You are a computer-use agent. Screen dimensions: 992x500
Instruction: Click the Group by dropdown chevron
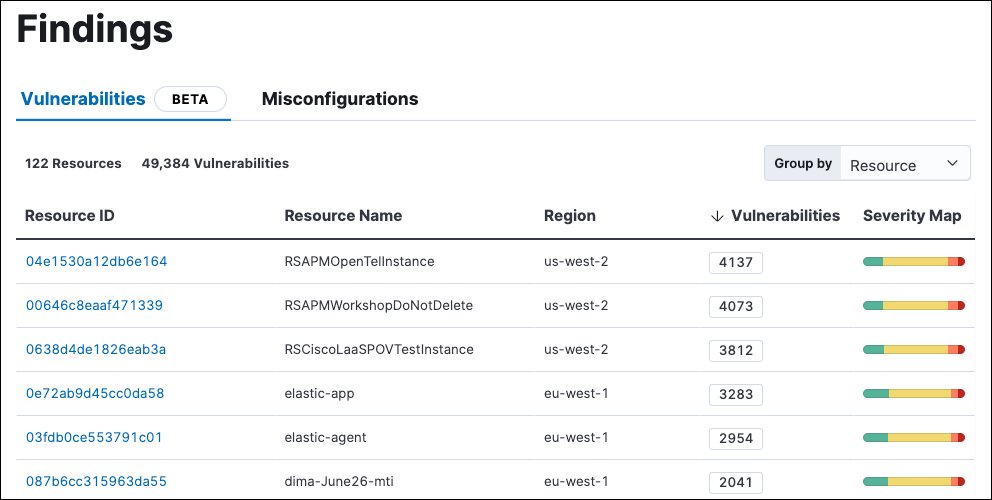952,163
